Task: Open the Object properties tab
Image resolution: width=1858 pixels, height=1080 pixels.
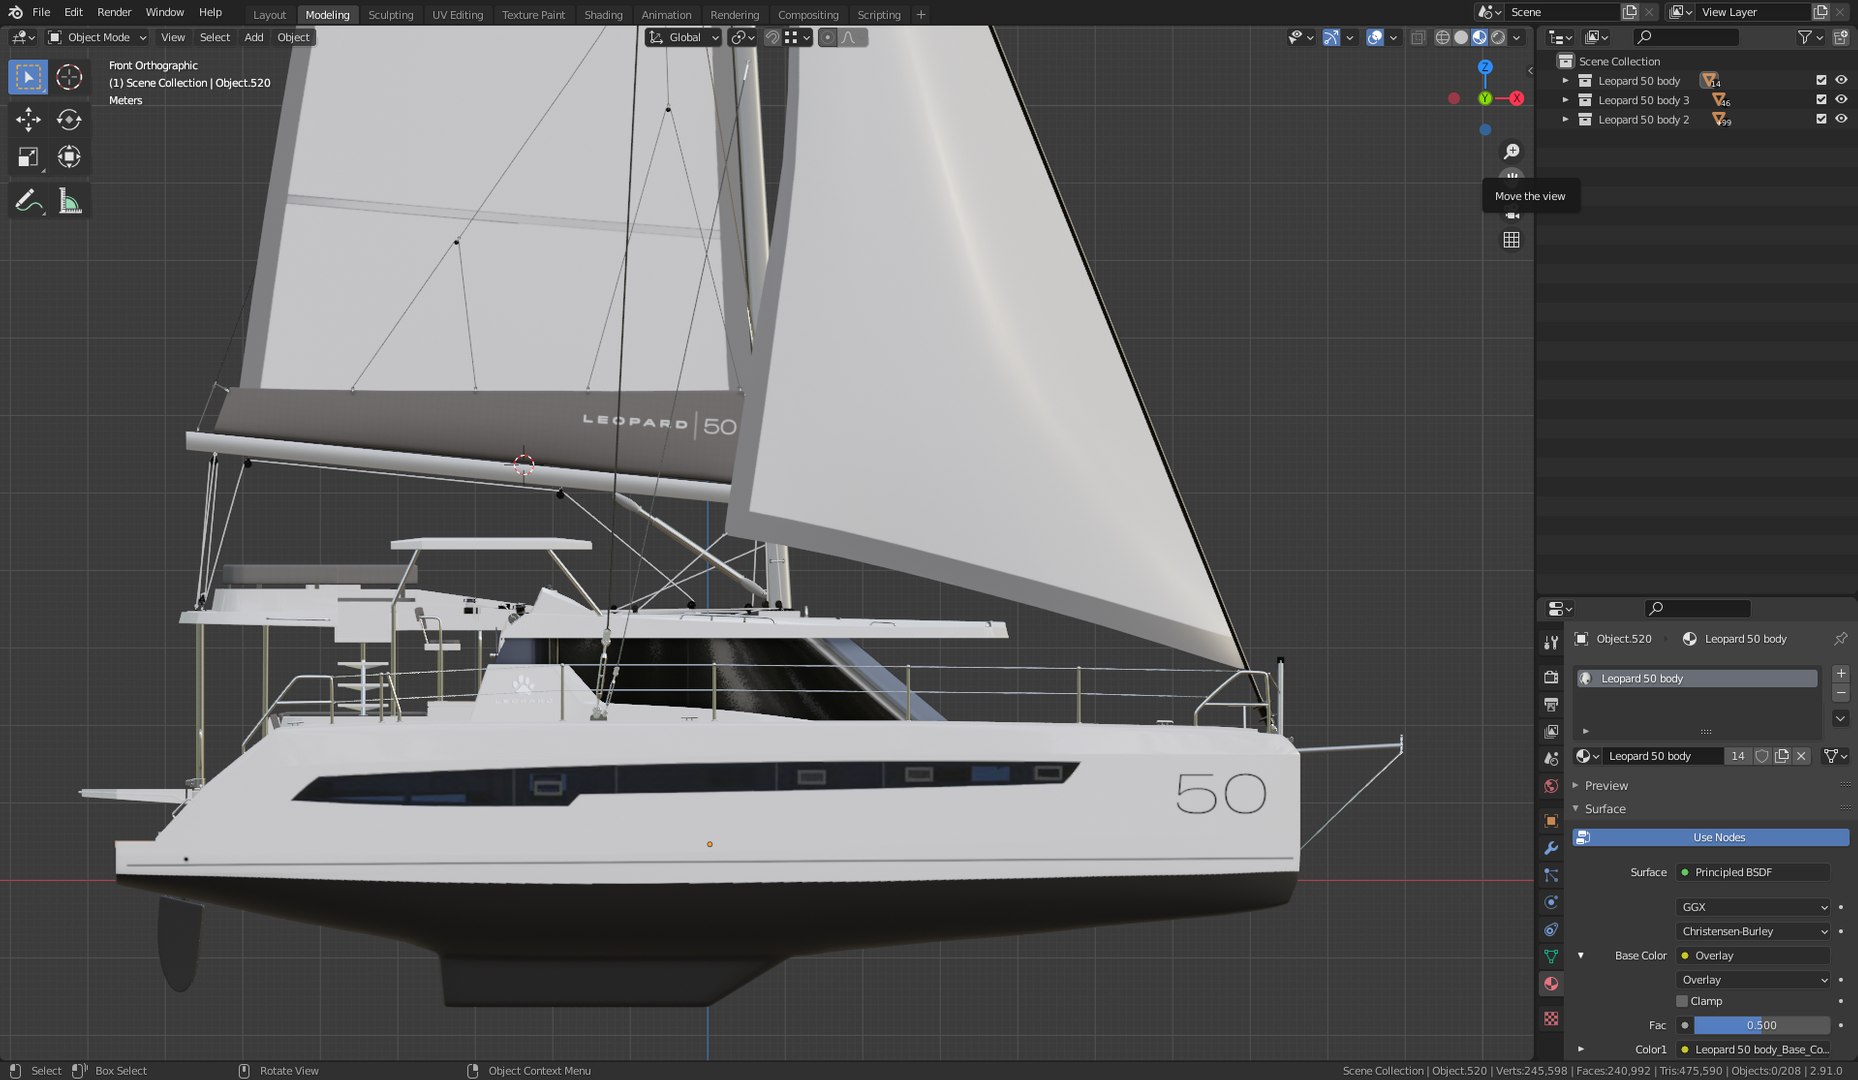Action: pos(1551,821)
